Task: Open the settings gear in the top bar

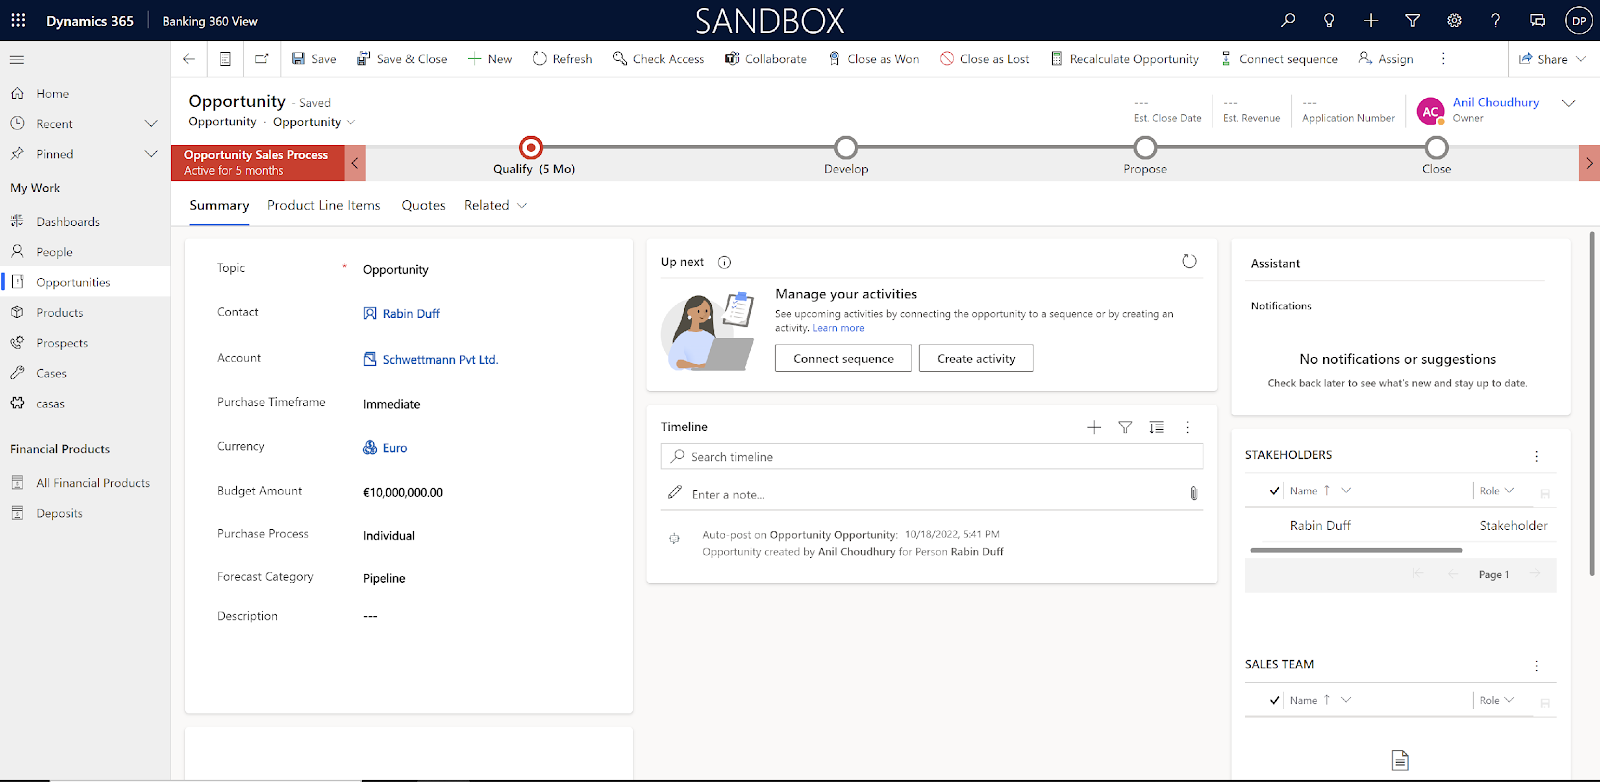Action: 1454,20
